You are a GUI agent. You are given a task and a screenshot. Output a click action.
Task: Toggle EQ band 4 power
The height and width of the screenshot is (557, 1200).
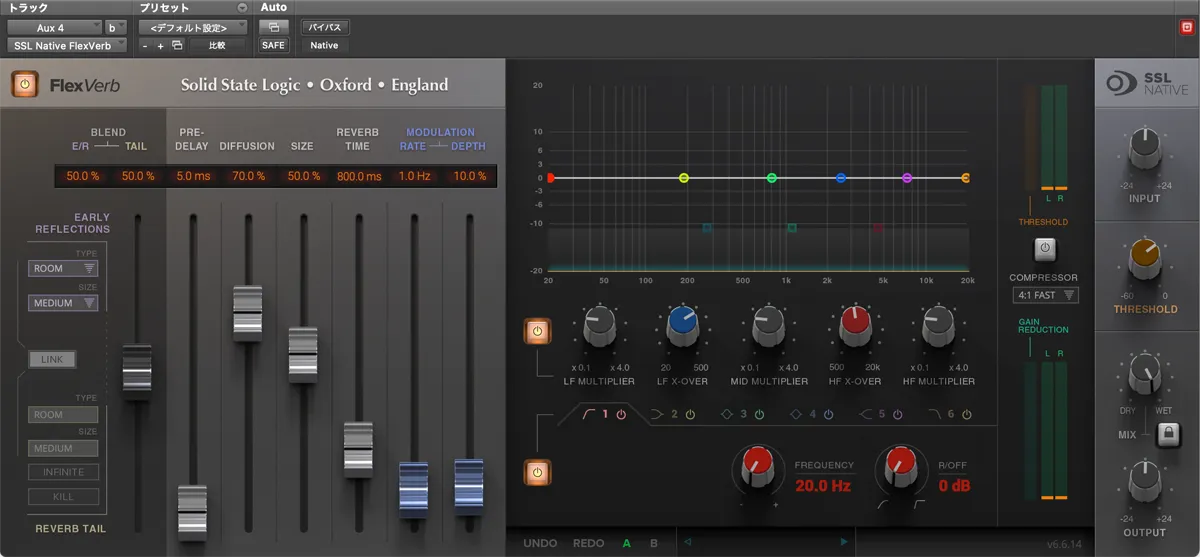pyautogui.click(x=828, y=414)
